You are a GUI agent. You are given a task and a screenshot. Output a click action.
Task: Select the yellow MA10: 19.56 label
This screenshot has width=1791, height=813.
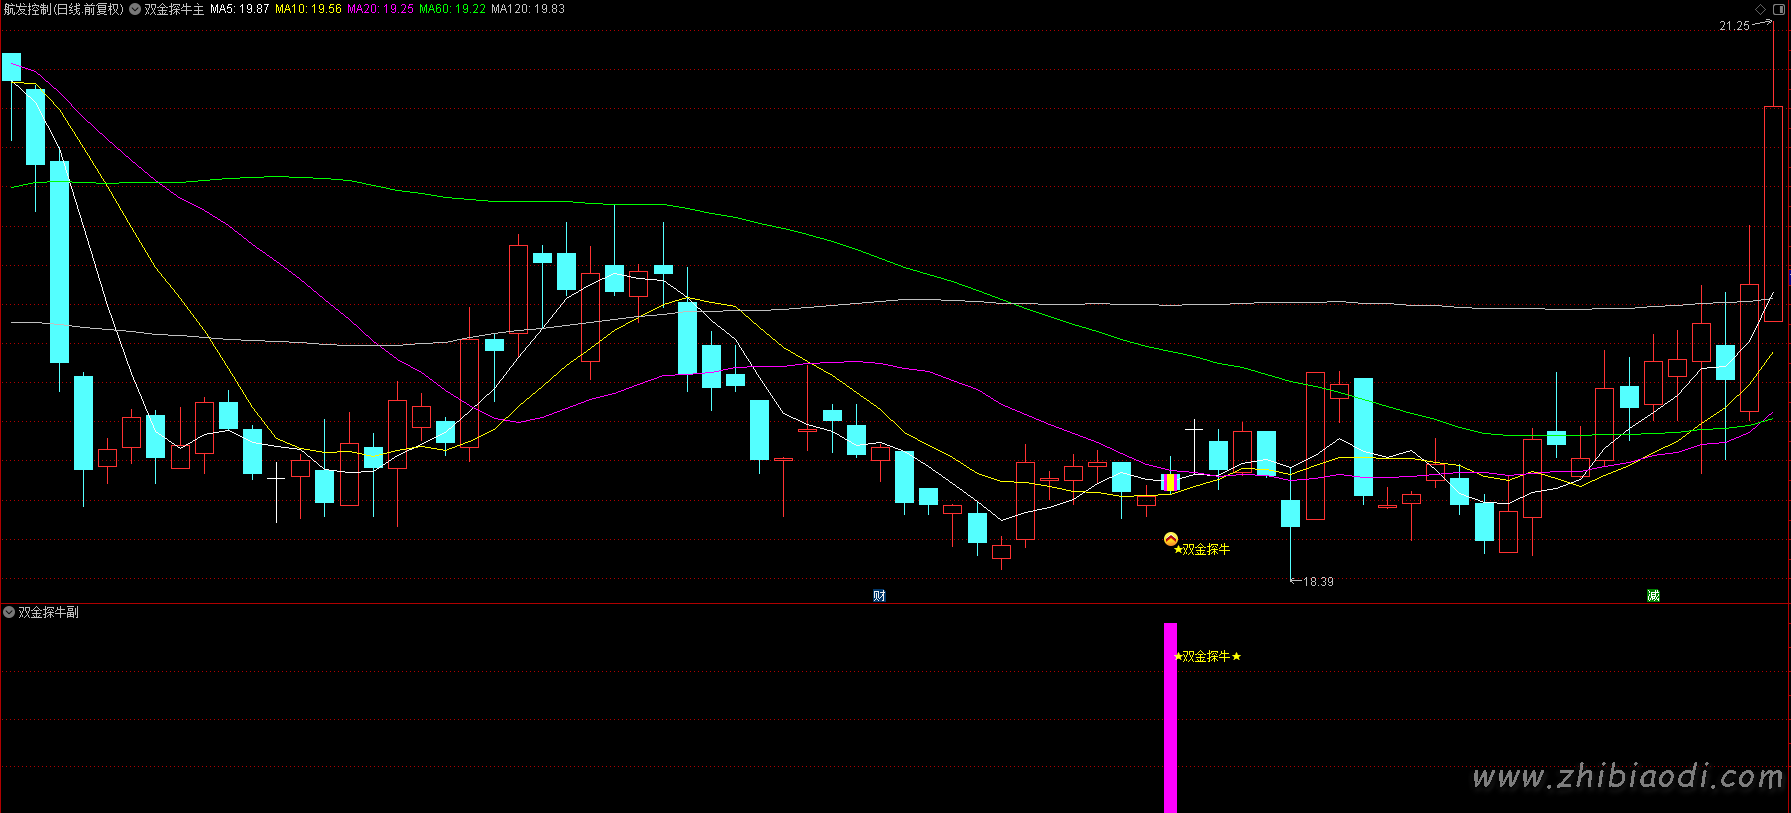308,9
